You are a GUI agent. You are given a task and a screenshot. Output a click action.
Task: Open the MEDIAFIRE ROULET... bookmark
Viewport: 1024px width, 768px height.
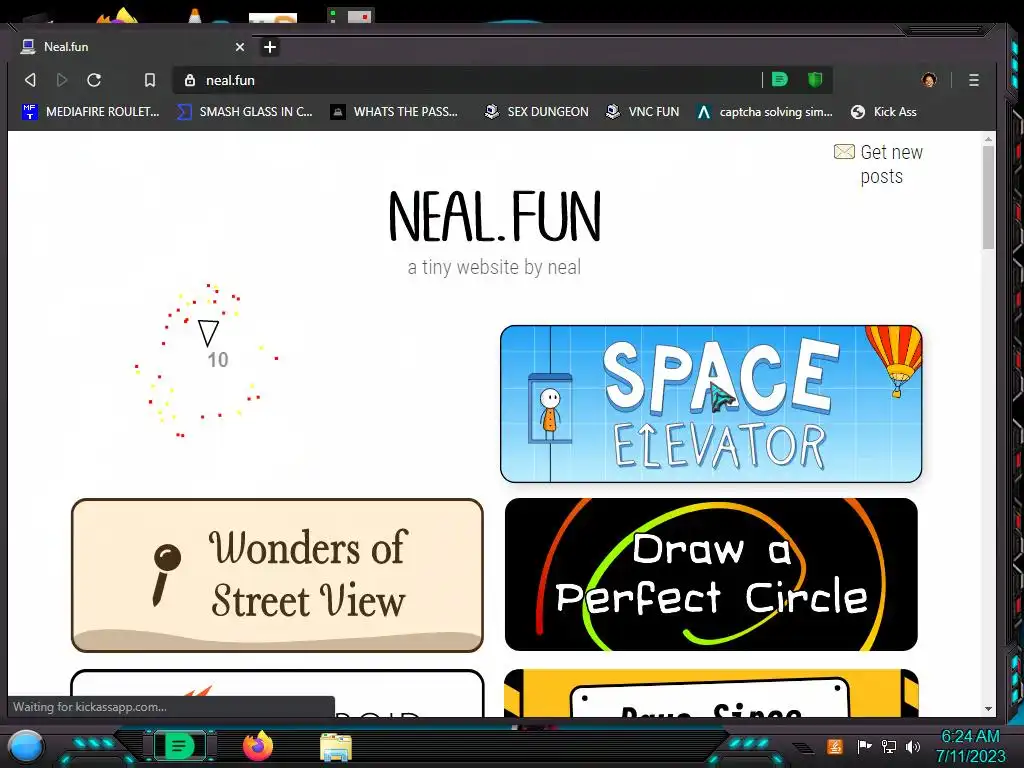(91, 112)
